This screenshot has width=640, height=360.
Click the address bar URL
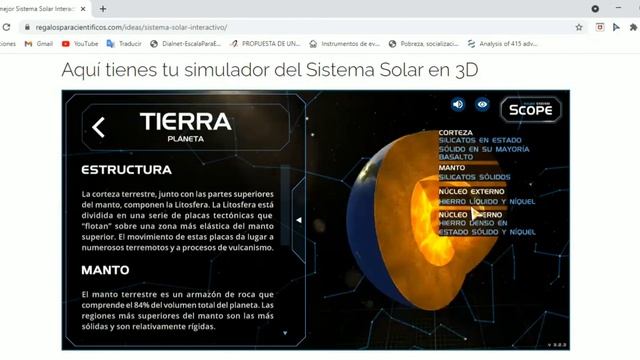[131, 27]
